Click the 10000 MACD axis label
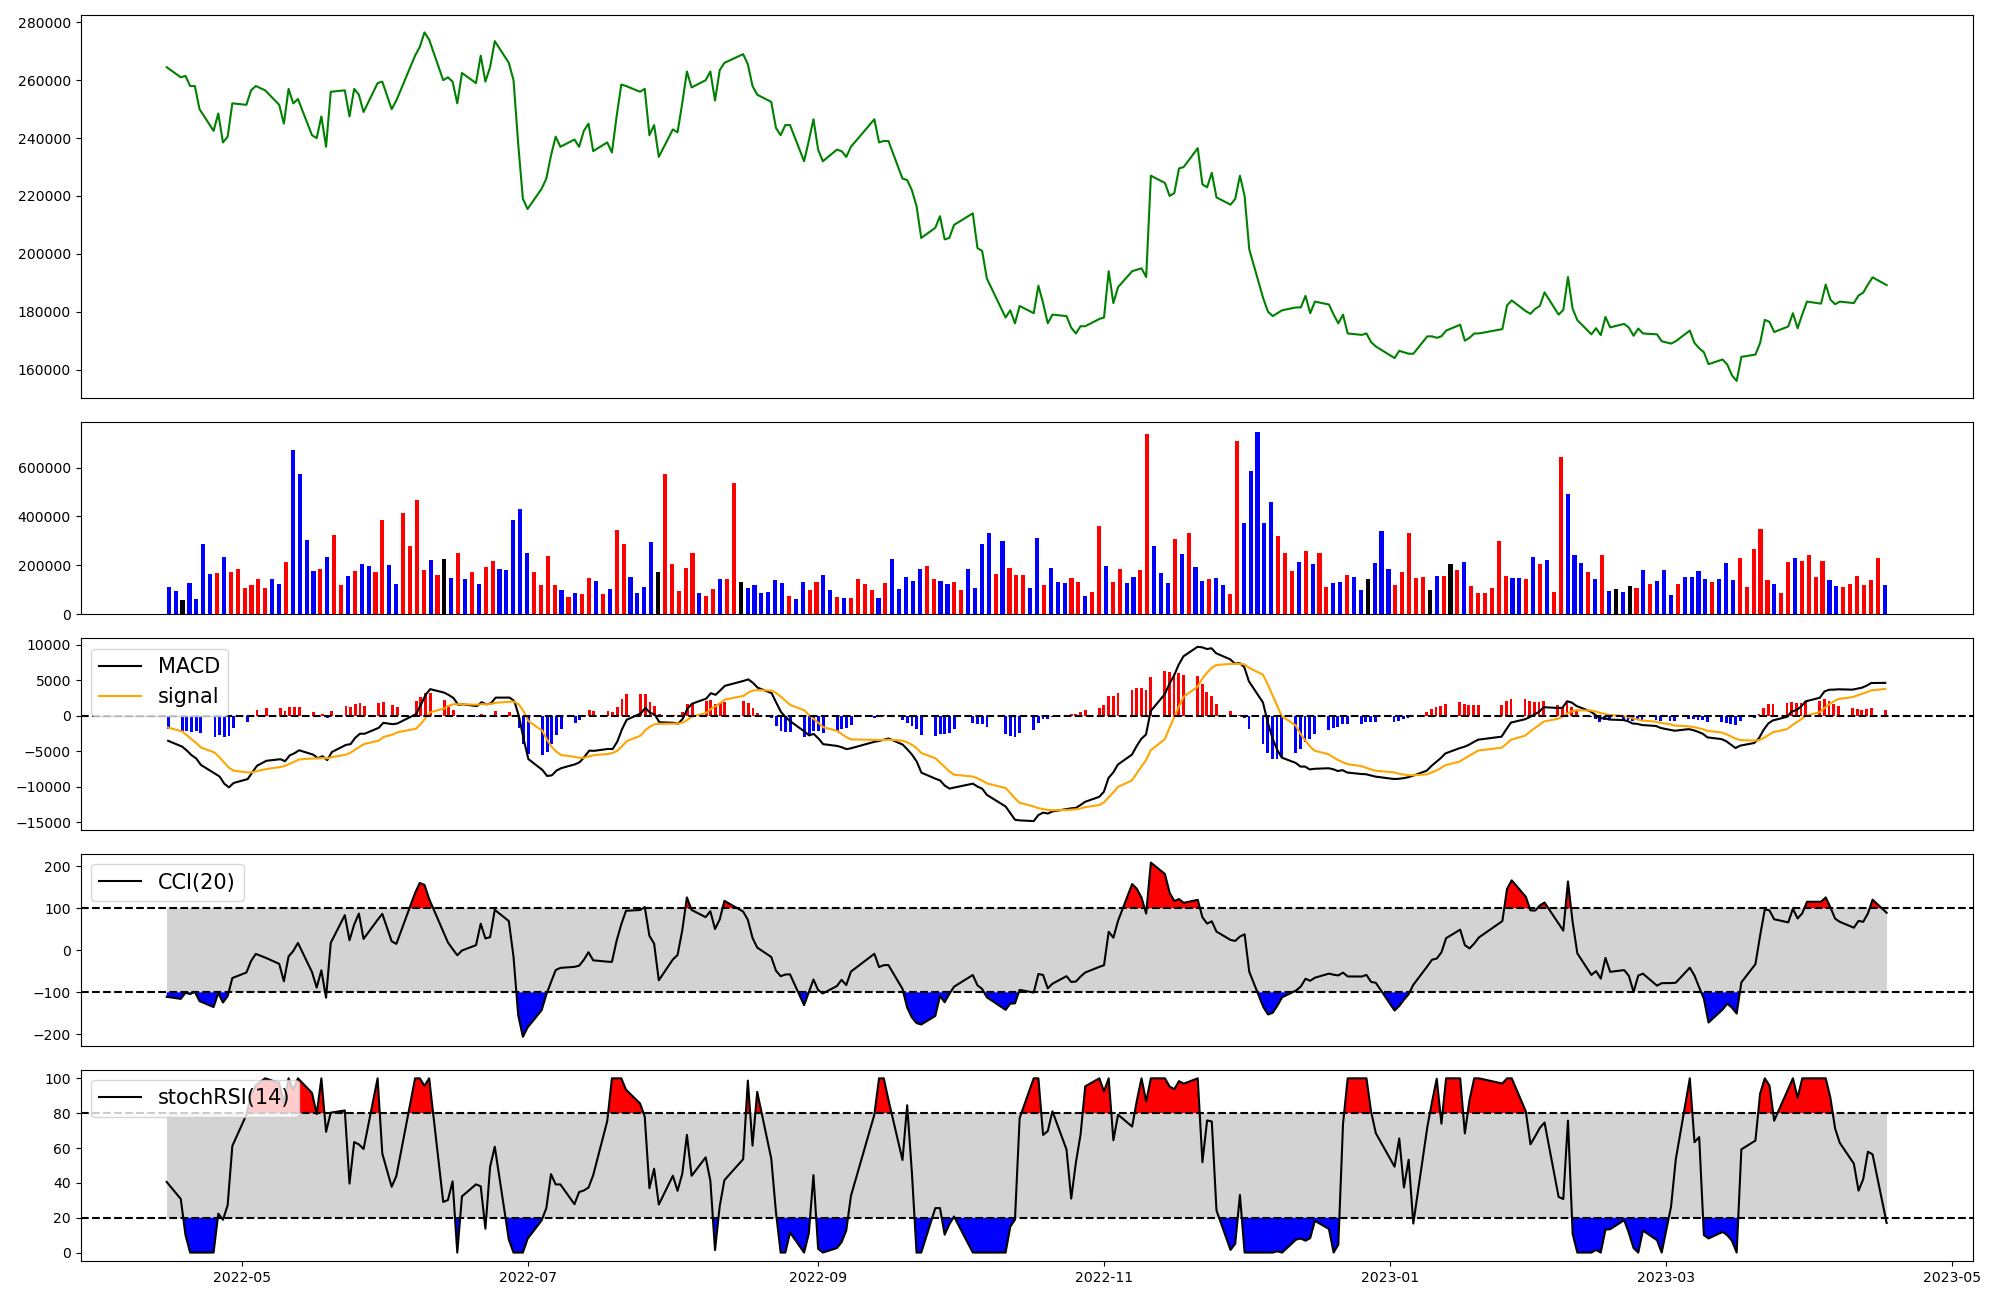Viewport: 2000px width, 1300px height. 50,646
